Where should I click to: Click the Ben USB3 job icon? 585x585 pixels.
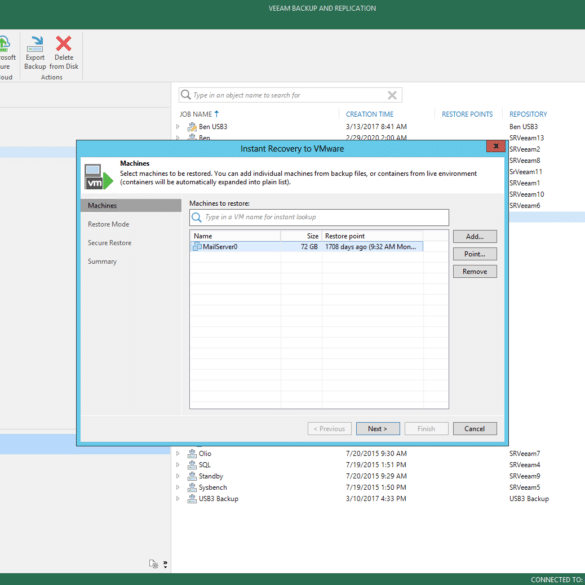pos(192,127)
